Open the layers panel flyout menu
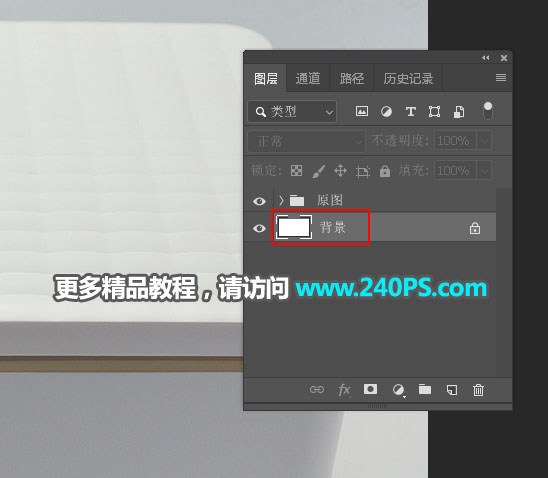The width and height of the screenshot is (548, 478). coord(501,78)
